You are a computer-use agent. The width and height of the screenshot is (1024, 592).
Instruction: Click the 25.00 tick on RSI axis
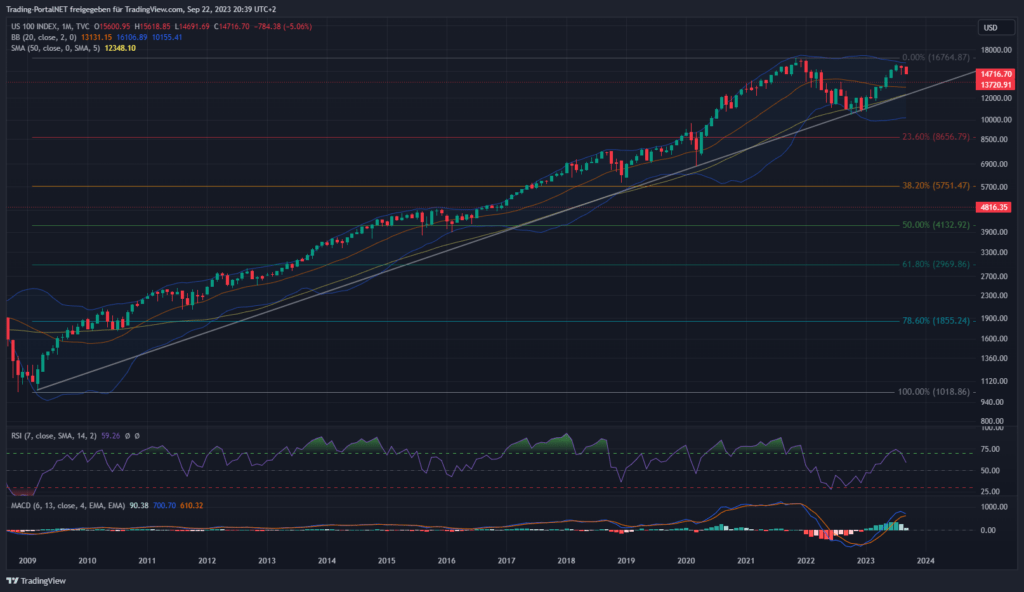pyautogui.click(x=990, y=491)
